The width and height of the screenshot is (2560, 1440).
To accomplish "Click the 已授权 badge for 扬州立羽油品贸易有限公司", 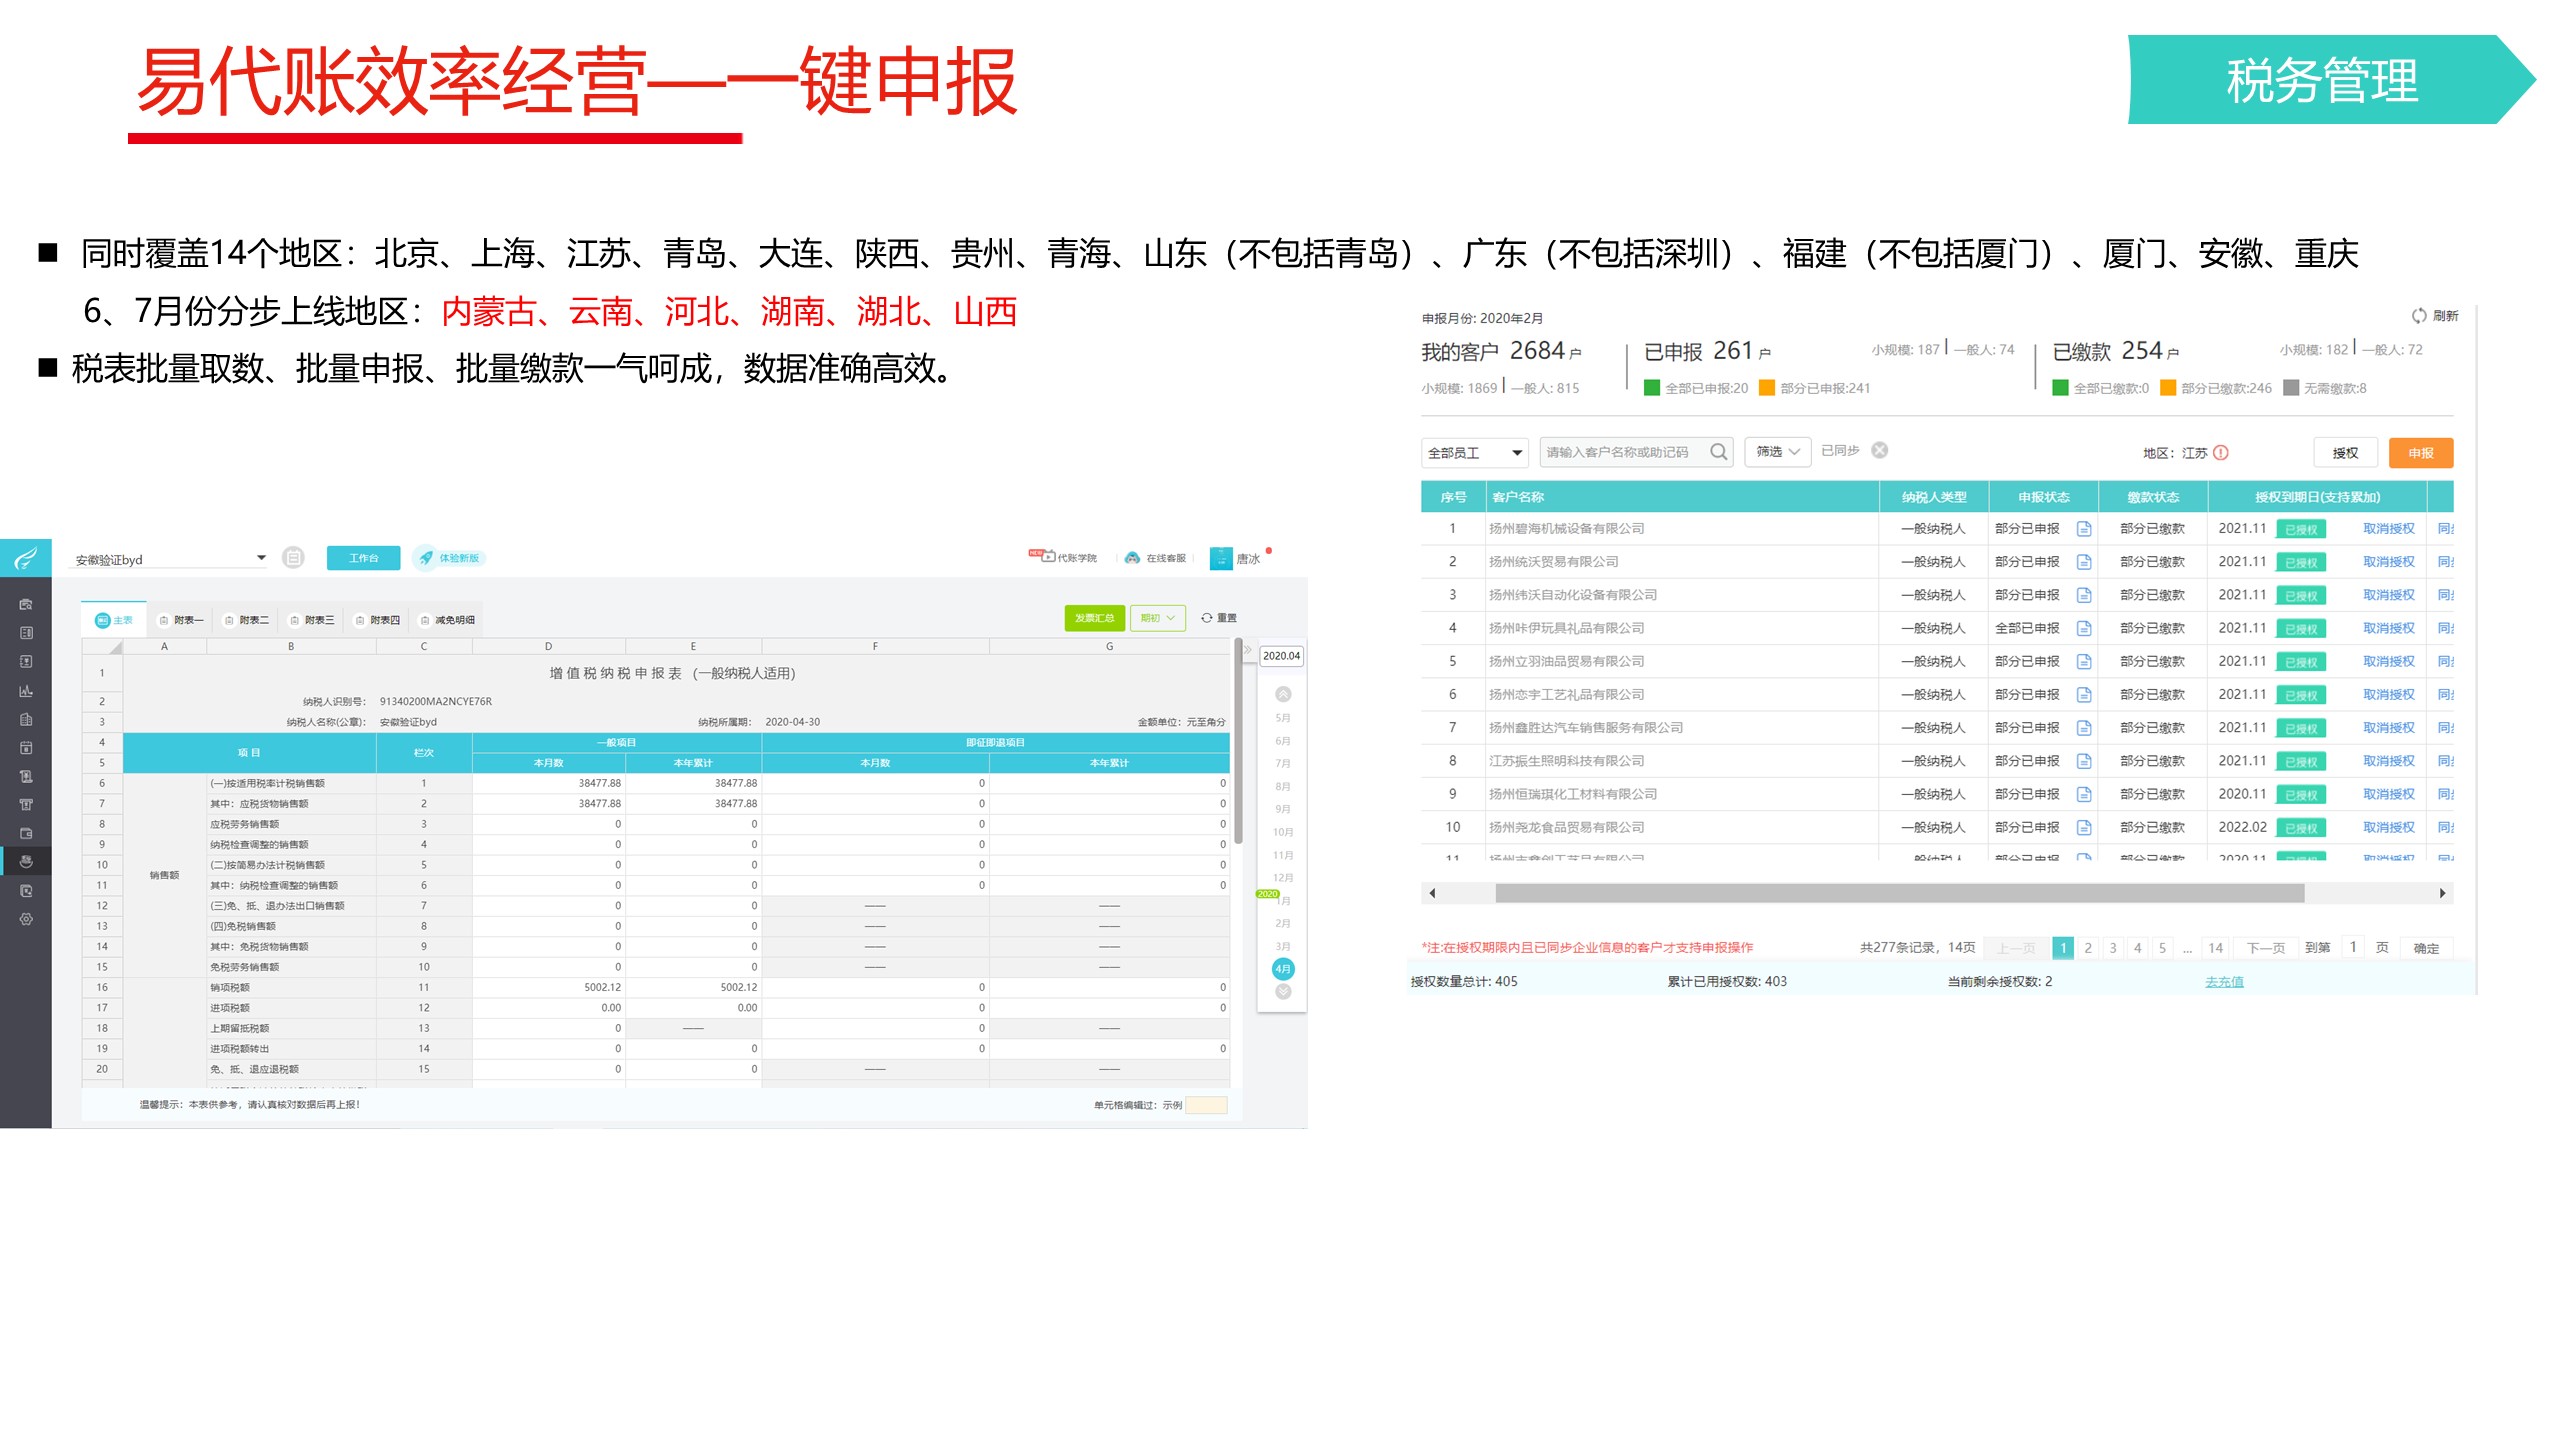I will click(x=2301, y=662).
